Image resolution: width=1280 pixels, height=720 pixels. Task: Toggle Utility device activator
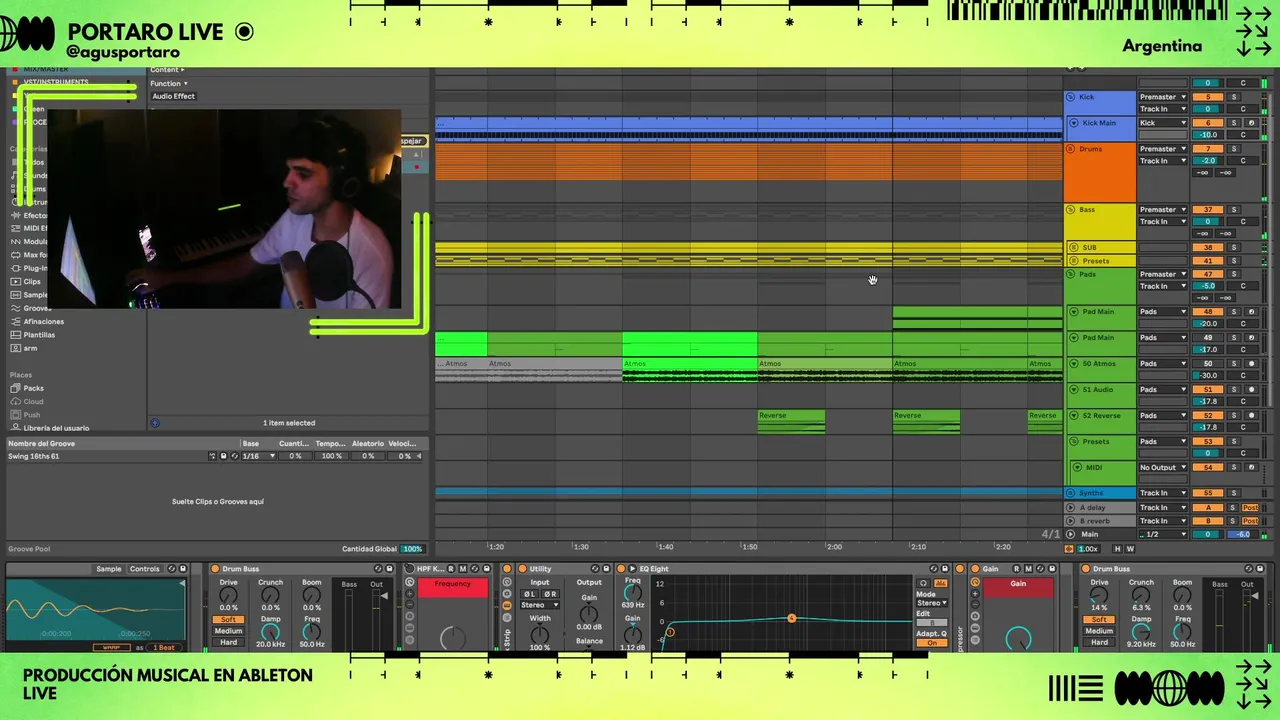(x=522, y=569)
